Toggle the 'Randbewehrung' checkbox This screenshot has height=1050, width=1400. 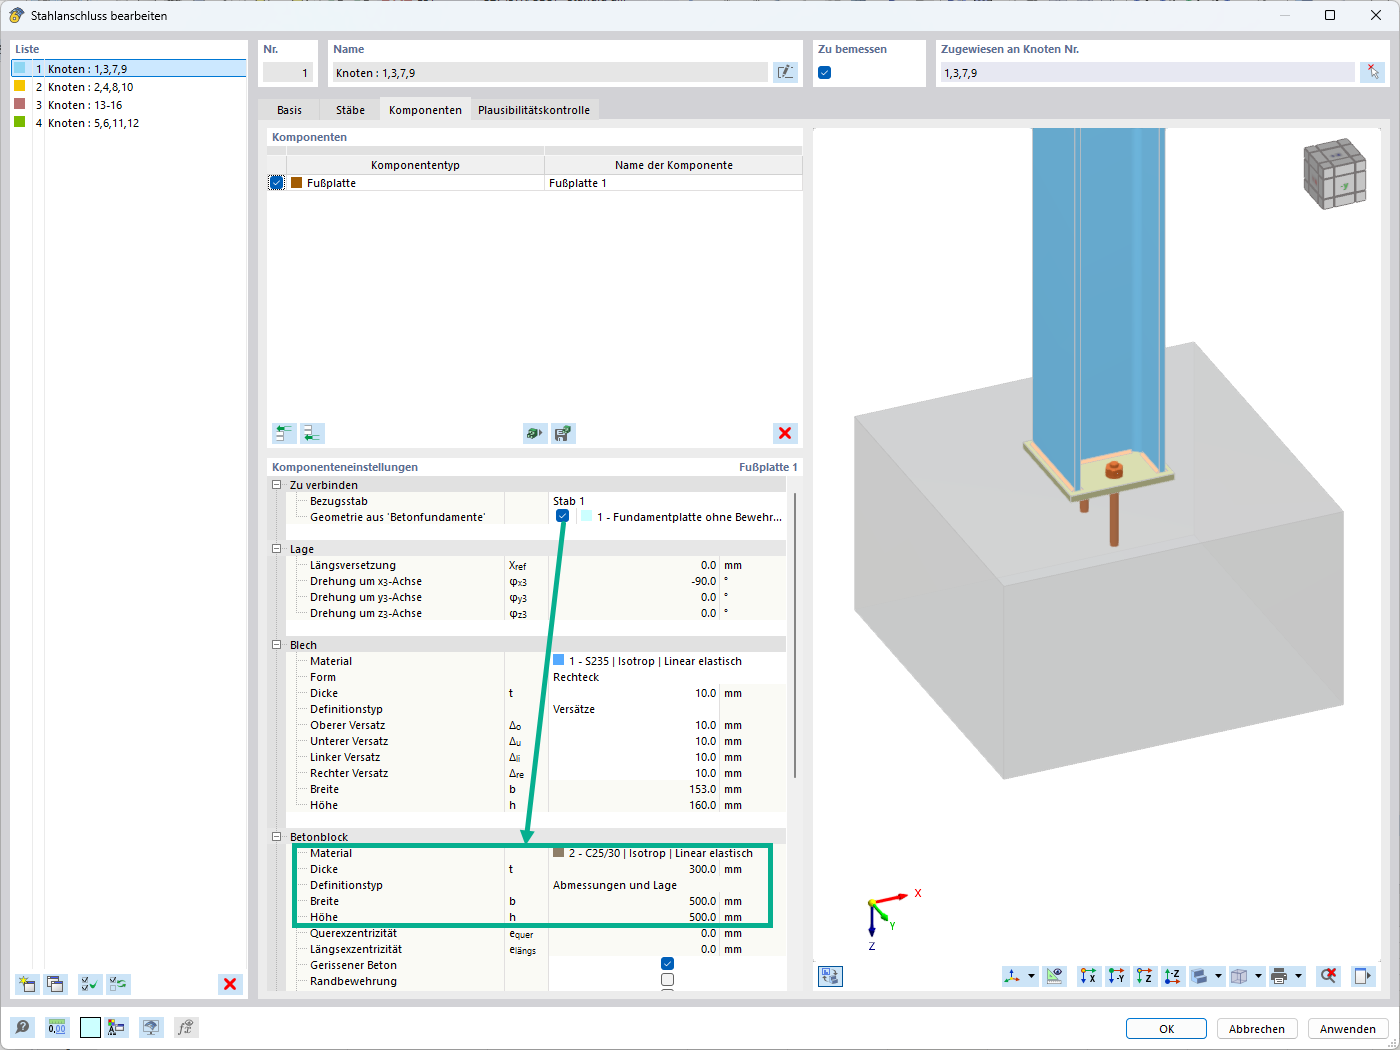[668, 980]
